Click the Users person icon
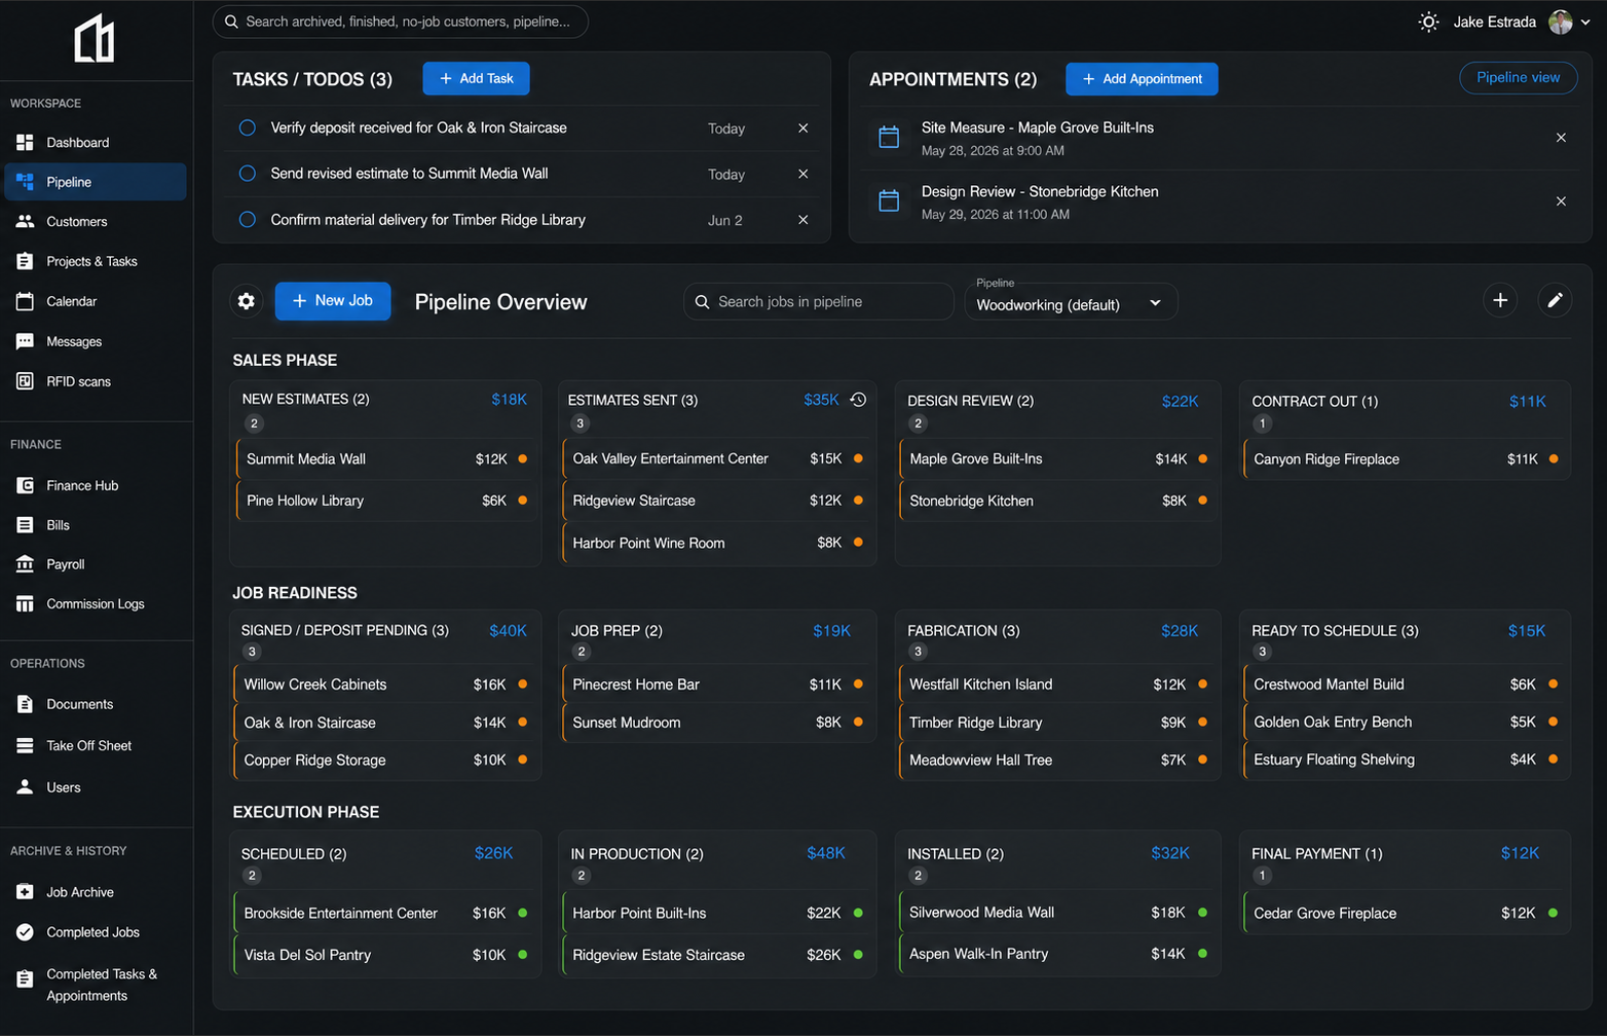The image size is (1607, 1036). (x=25, y=787)
